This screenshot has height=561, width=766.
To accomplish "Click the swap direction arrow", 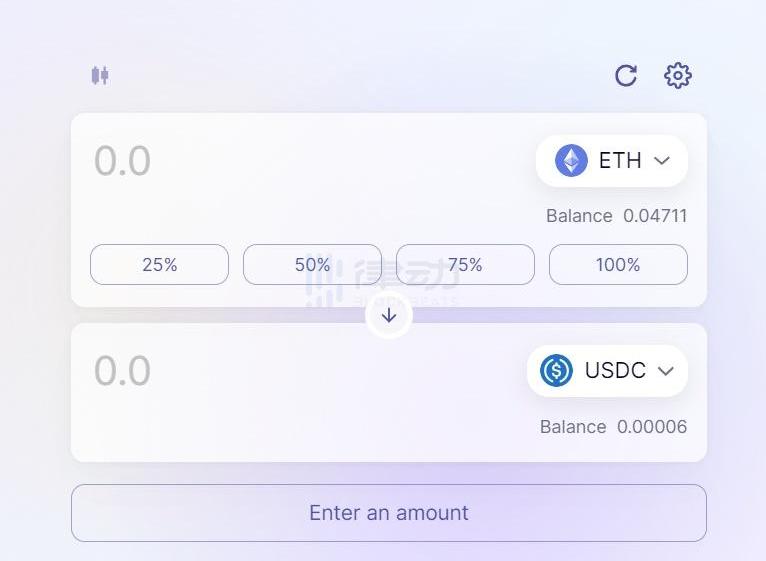I will click(x=389, y=316).
